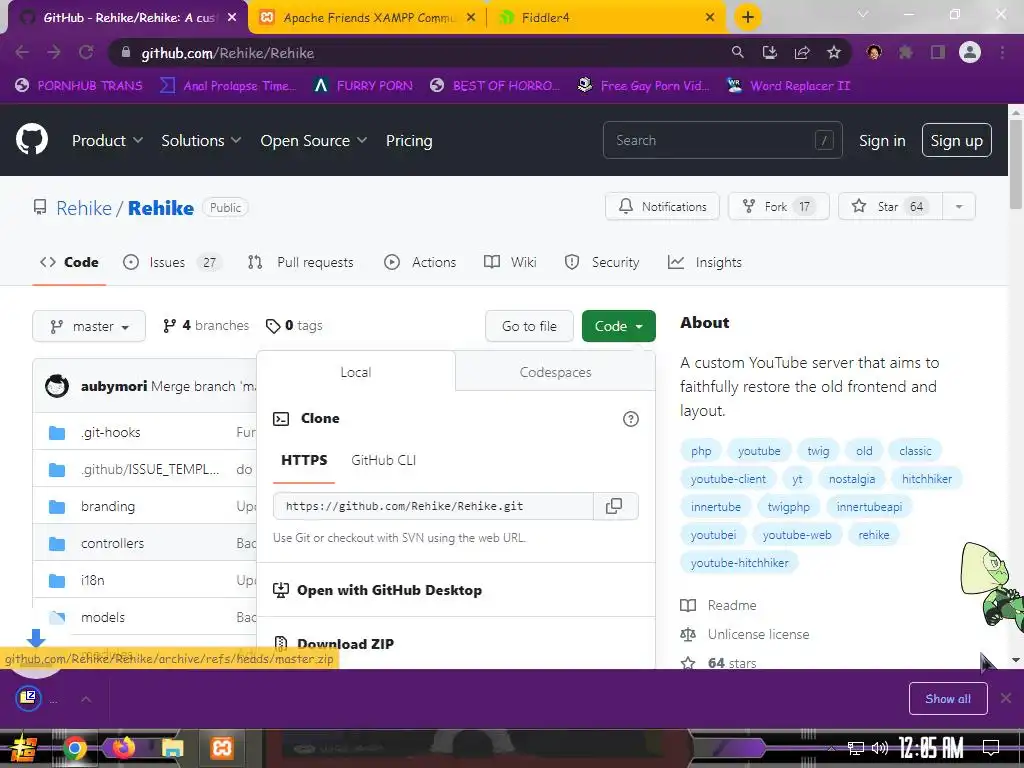The image size is (1024, 768).
Task: Open Chrome from the taskbar
Action: (74, 748)
